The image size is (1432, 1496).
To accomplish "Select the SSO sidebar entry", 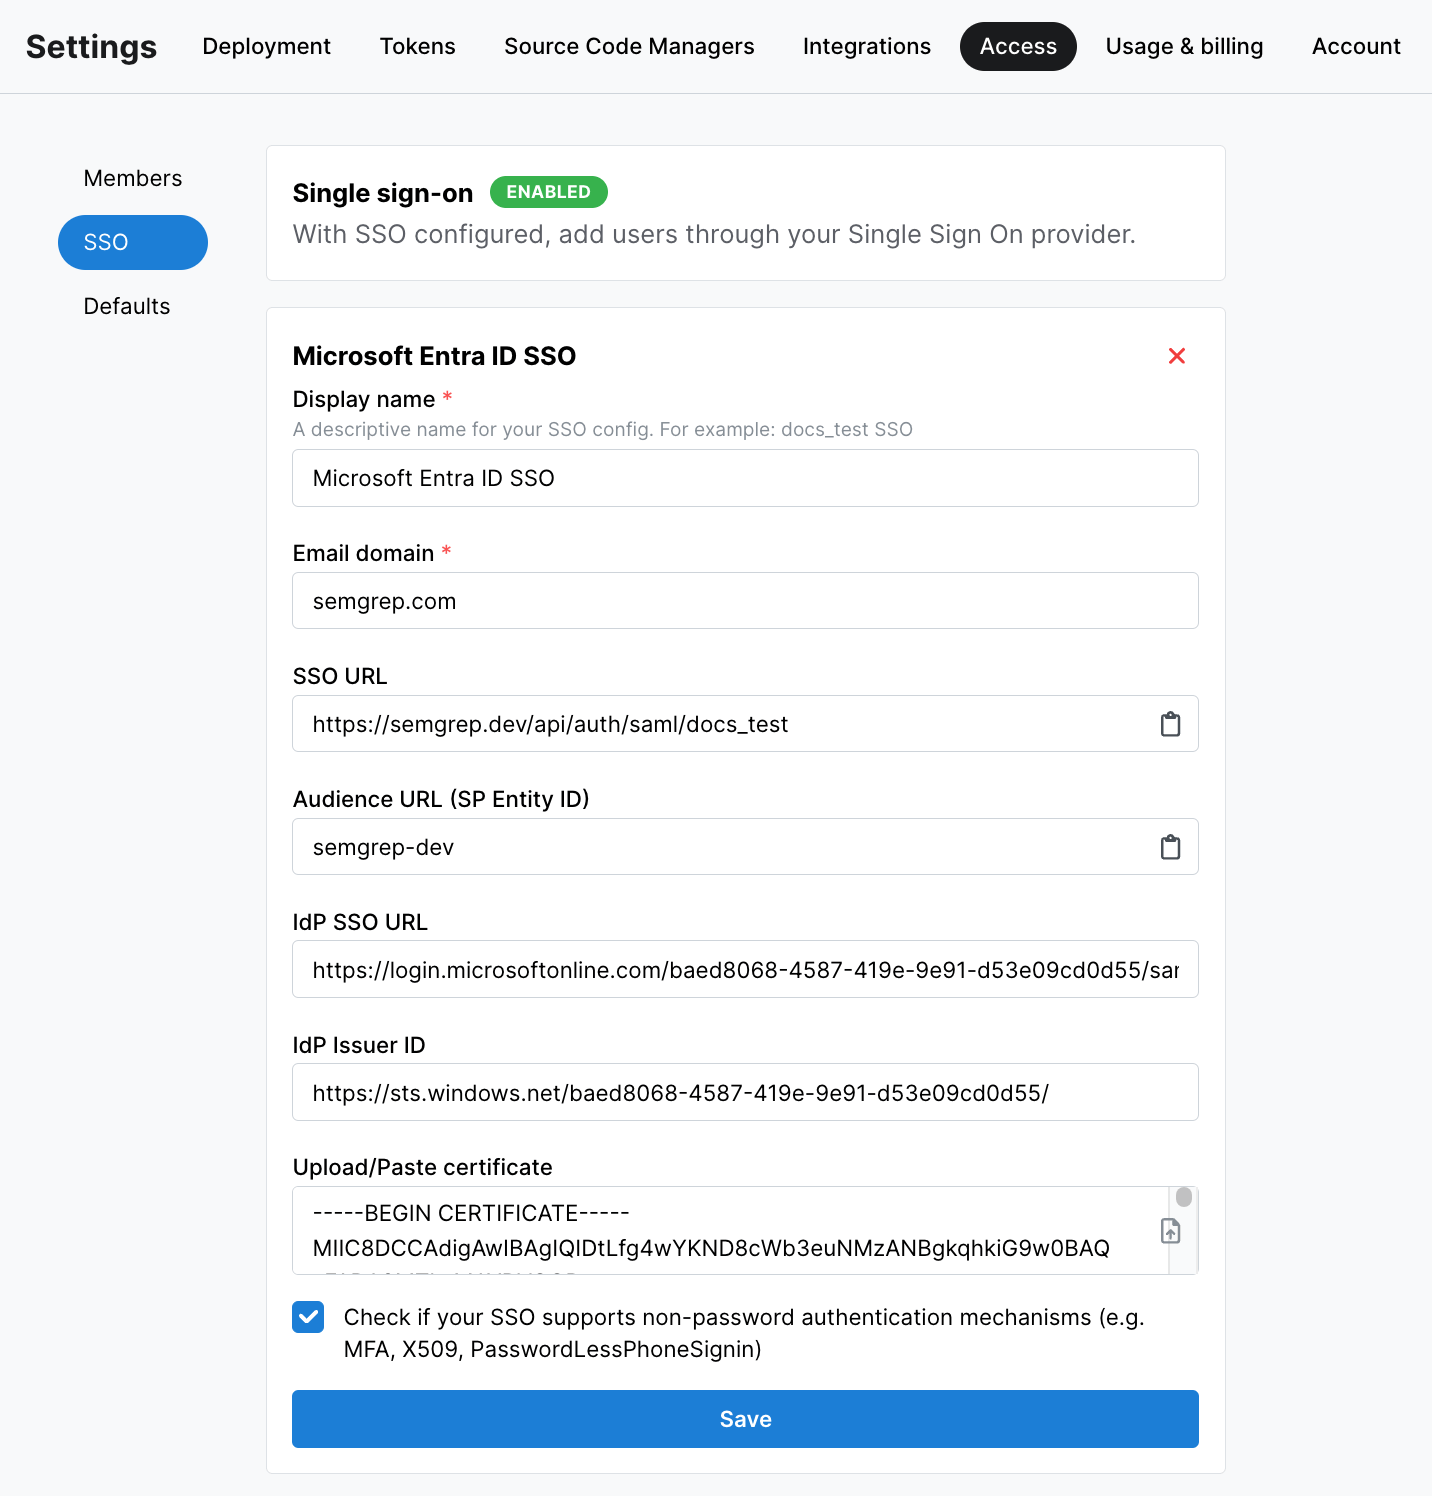I will 132,242.
